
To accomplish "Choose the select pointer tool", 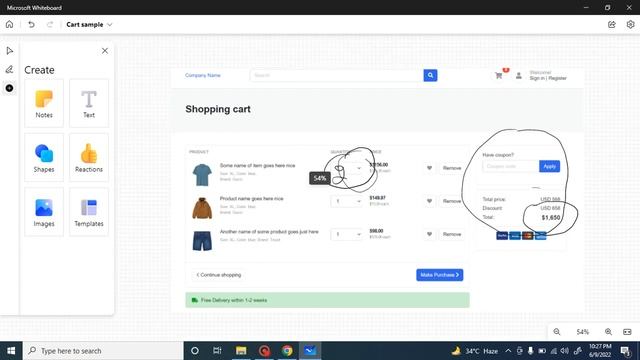I will tap(9, 51).
